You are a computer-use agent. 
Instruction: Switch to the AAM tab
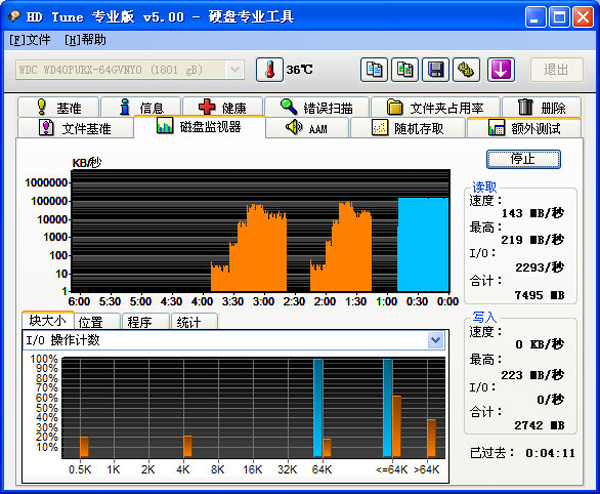click(307, 128)
